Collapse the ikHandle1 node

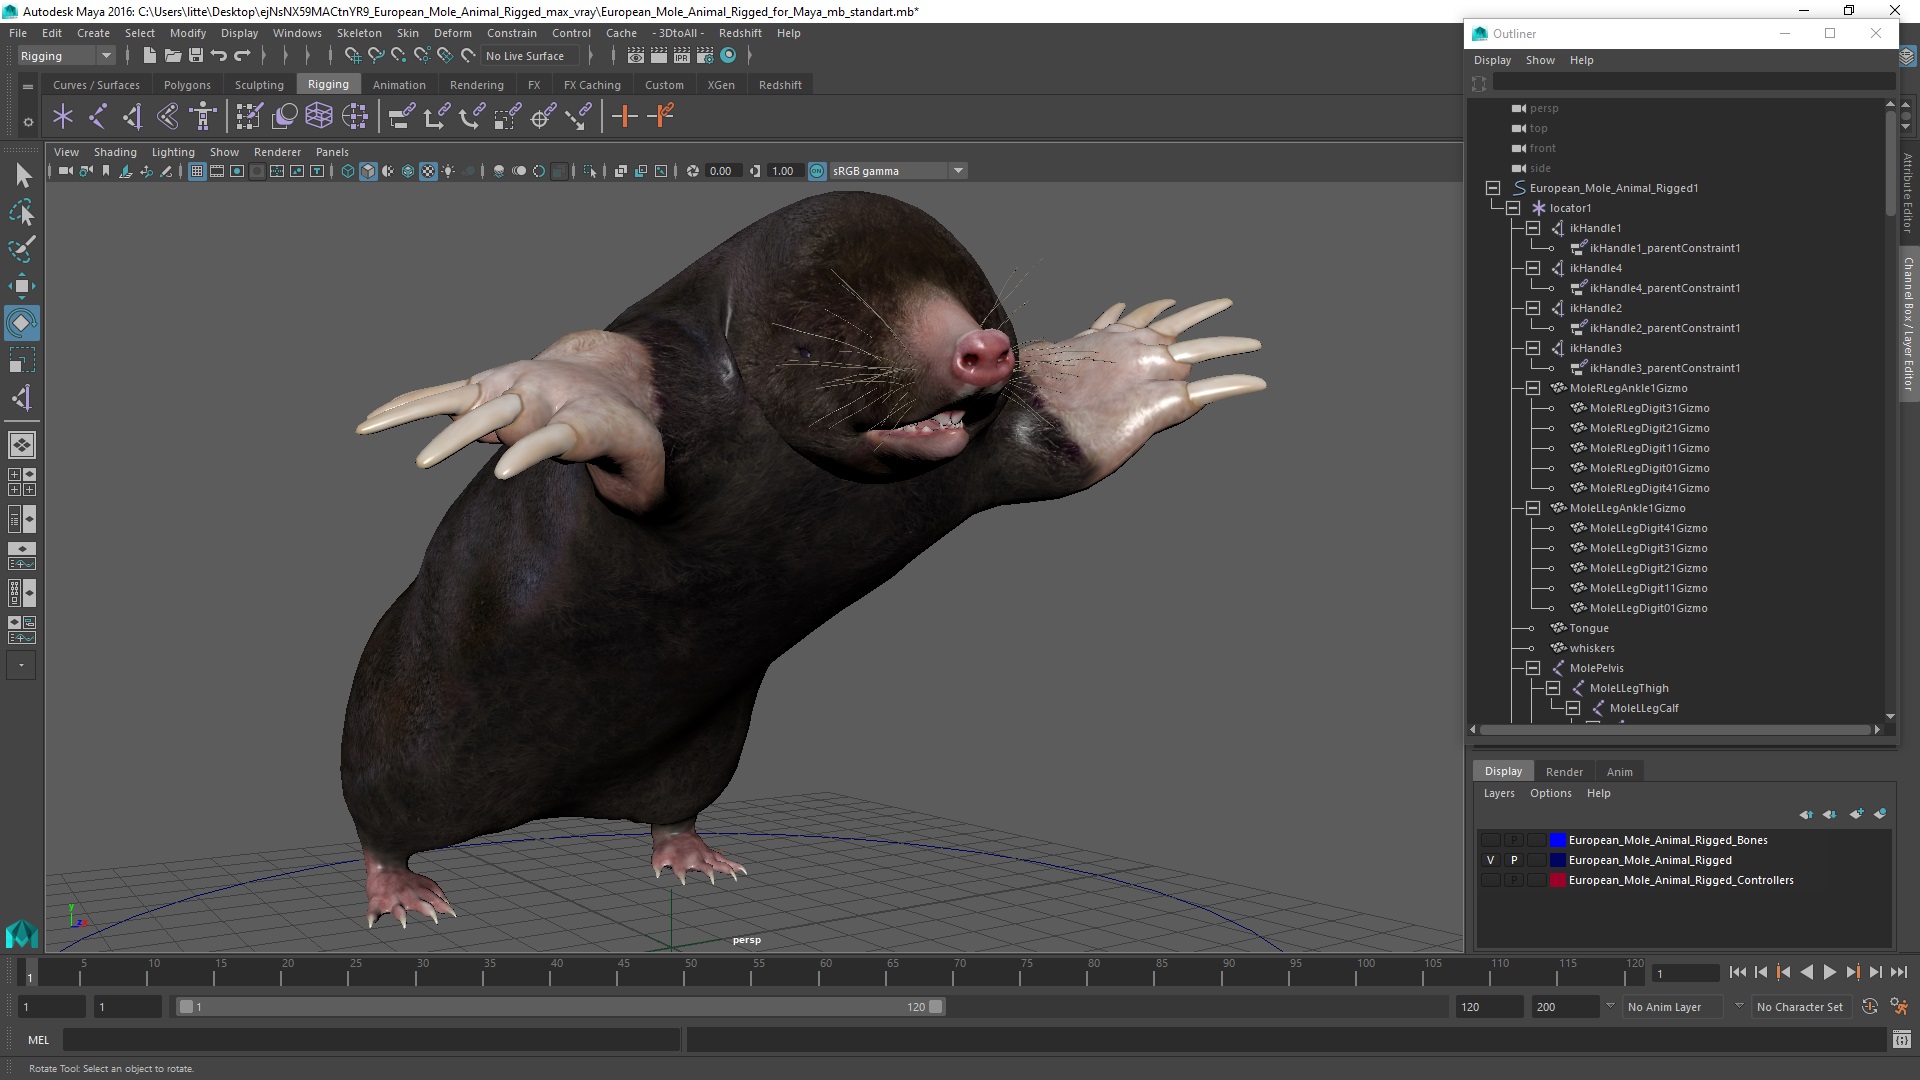tap(1533, 228)
